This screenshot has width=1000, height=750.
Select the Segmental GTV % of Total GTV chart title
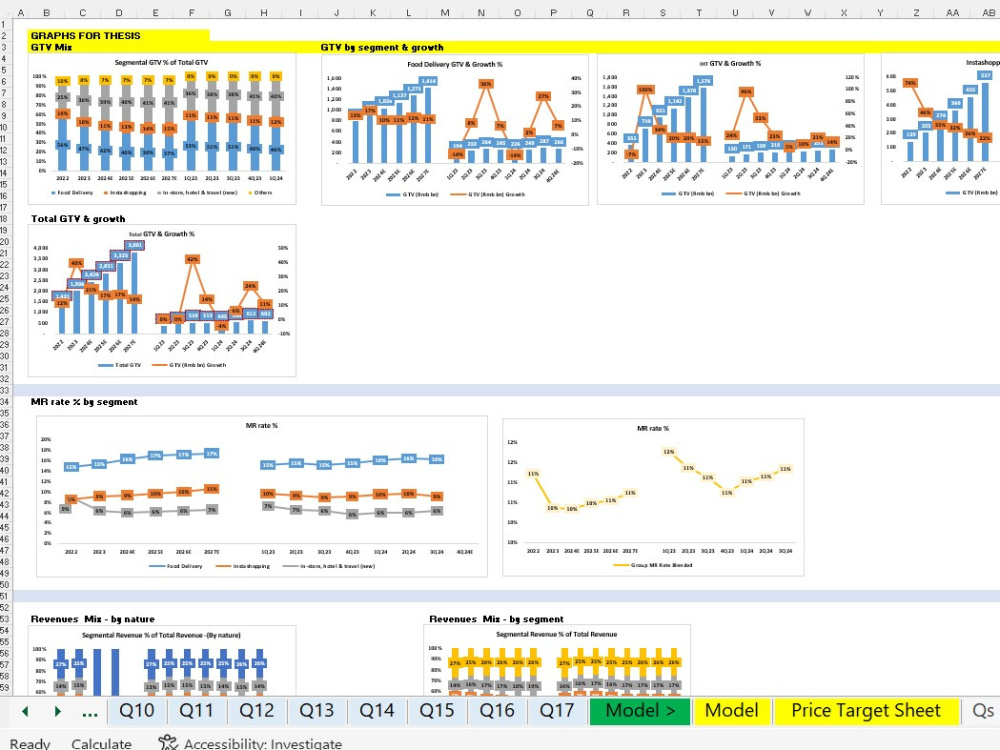(161, 62)
